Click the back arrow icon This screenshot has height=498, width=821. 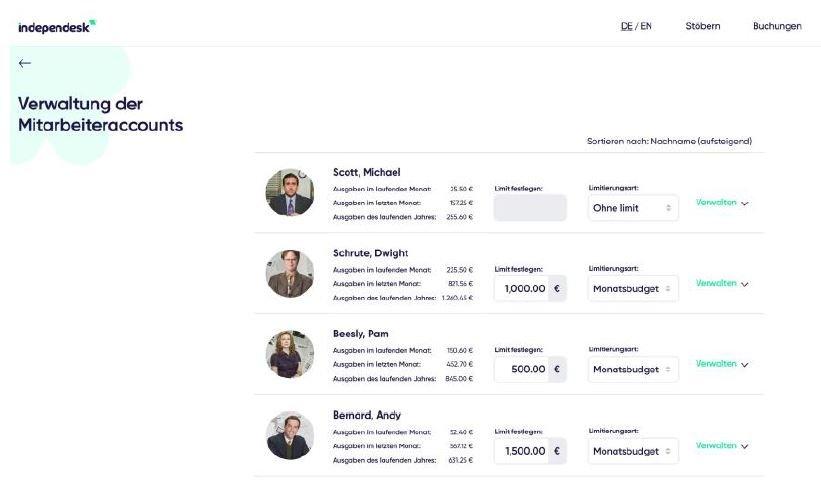[25, 63]
